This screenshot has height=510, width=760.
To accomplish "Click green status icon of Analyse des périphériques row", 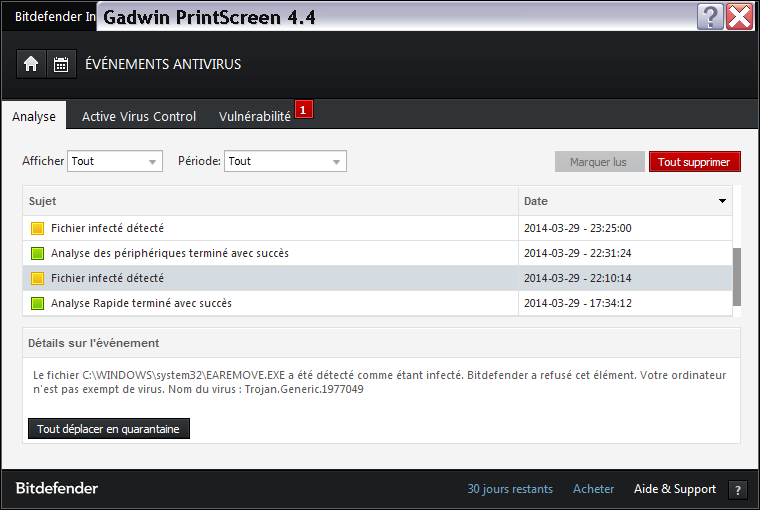I will click(37, 253).
